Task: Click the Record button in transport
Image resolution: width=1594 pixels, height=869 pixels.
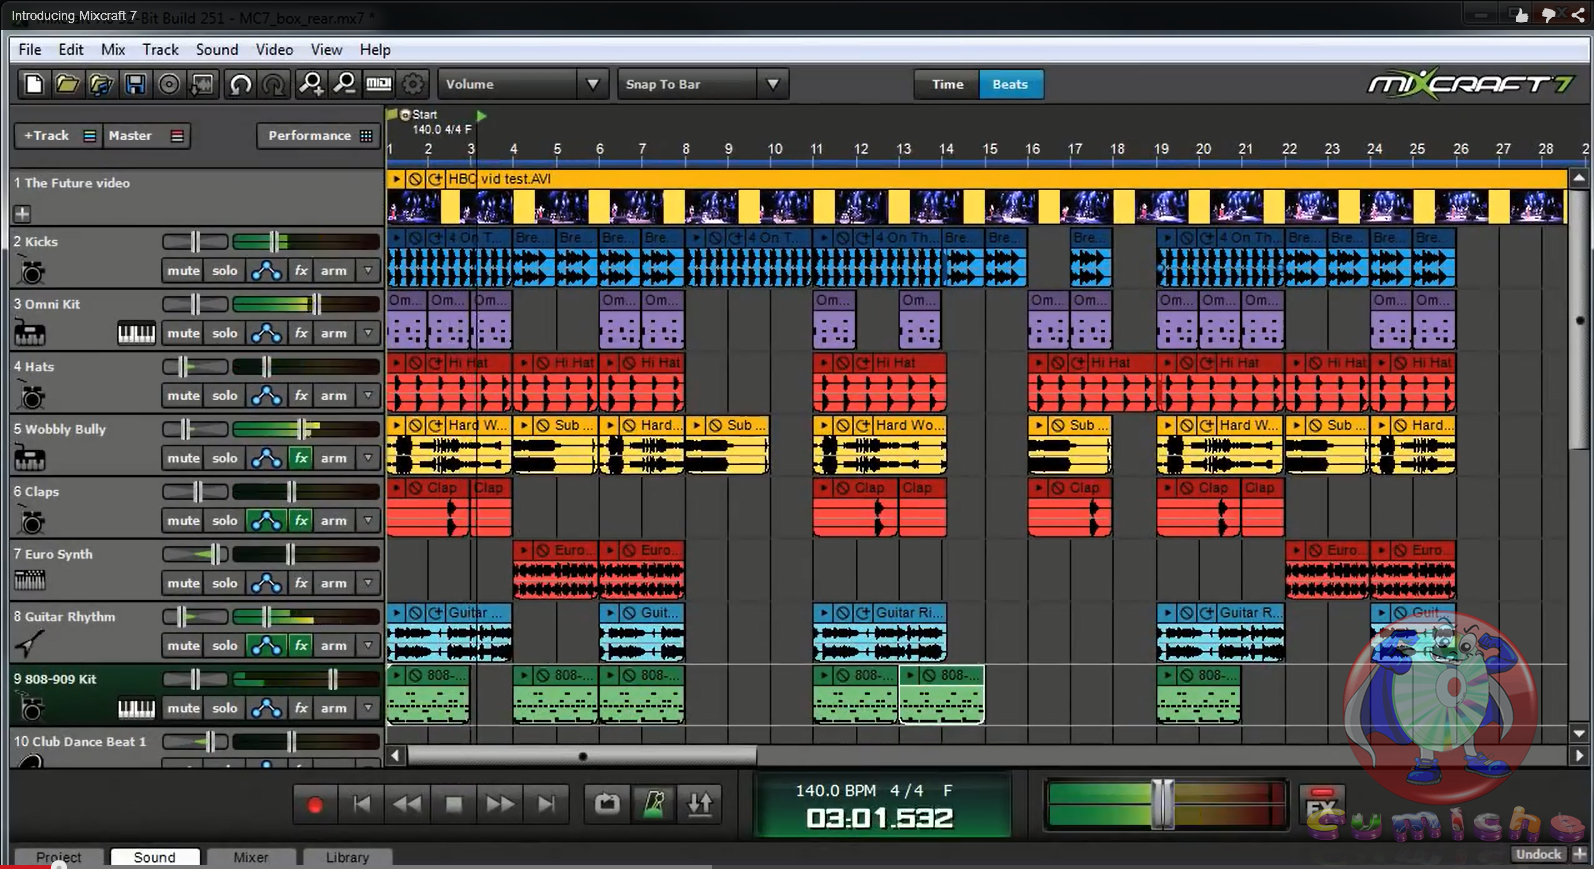Action: (315, 804)
